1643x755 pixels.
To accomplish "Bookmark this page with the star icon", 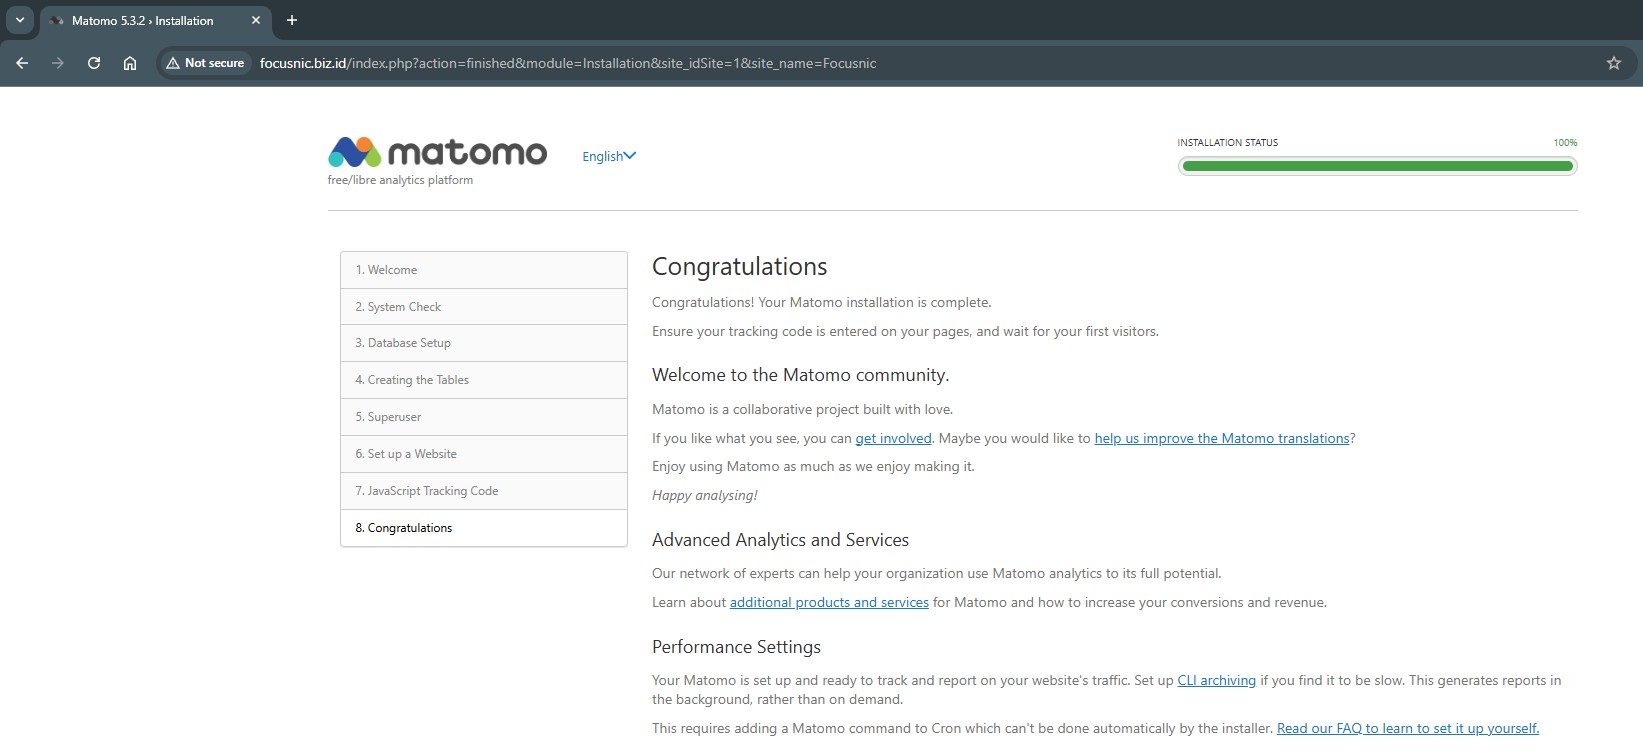I will point(1613,63).
